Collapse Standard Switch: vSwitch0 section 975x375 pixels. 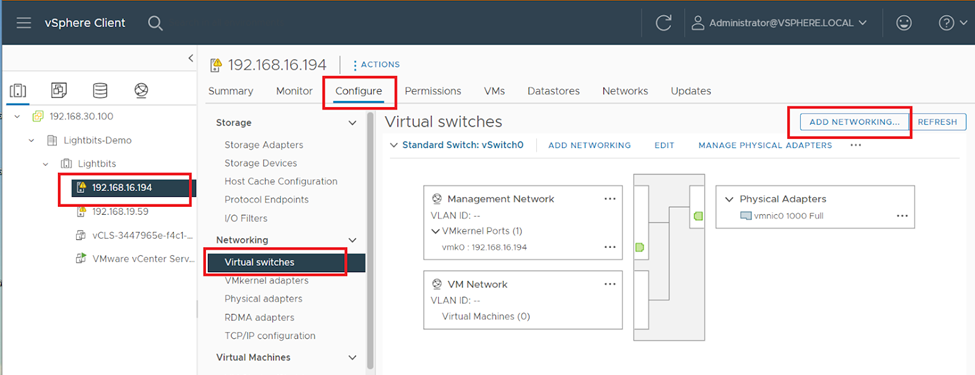[393, 145]
